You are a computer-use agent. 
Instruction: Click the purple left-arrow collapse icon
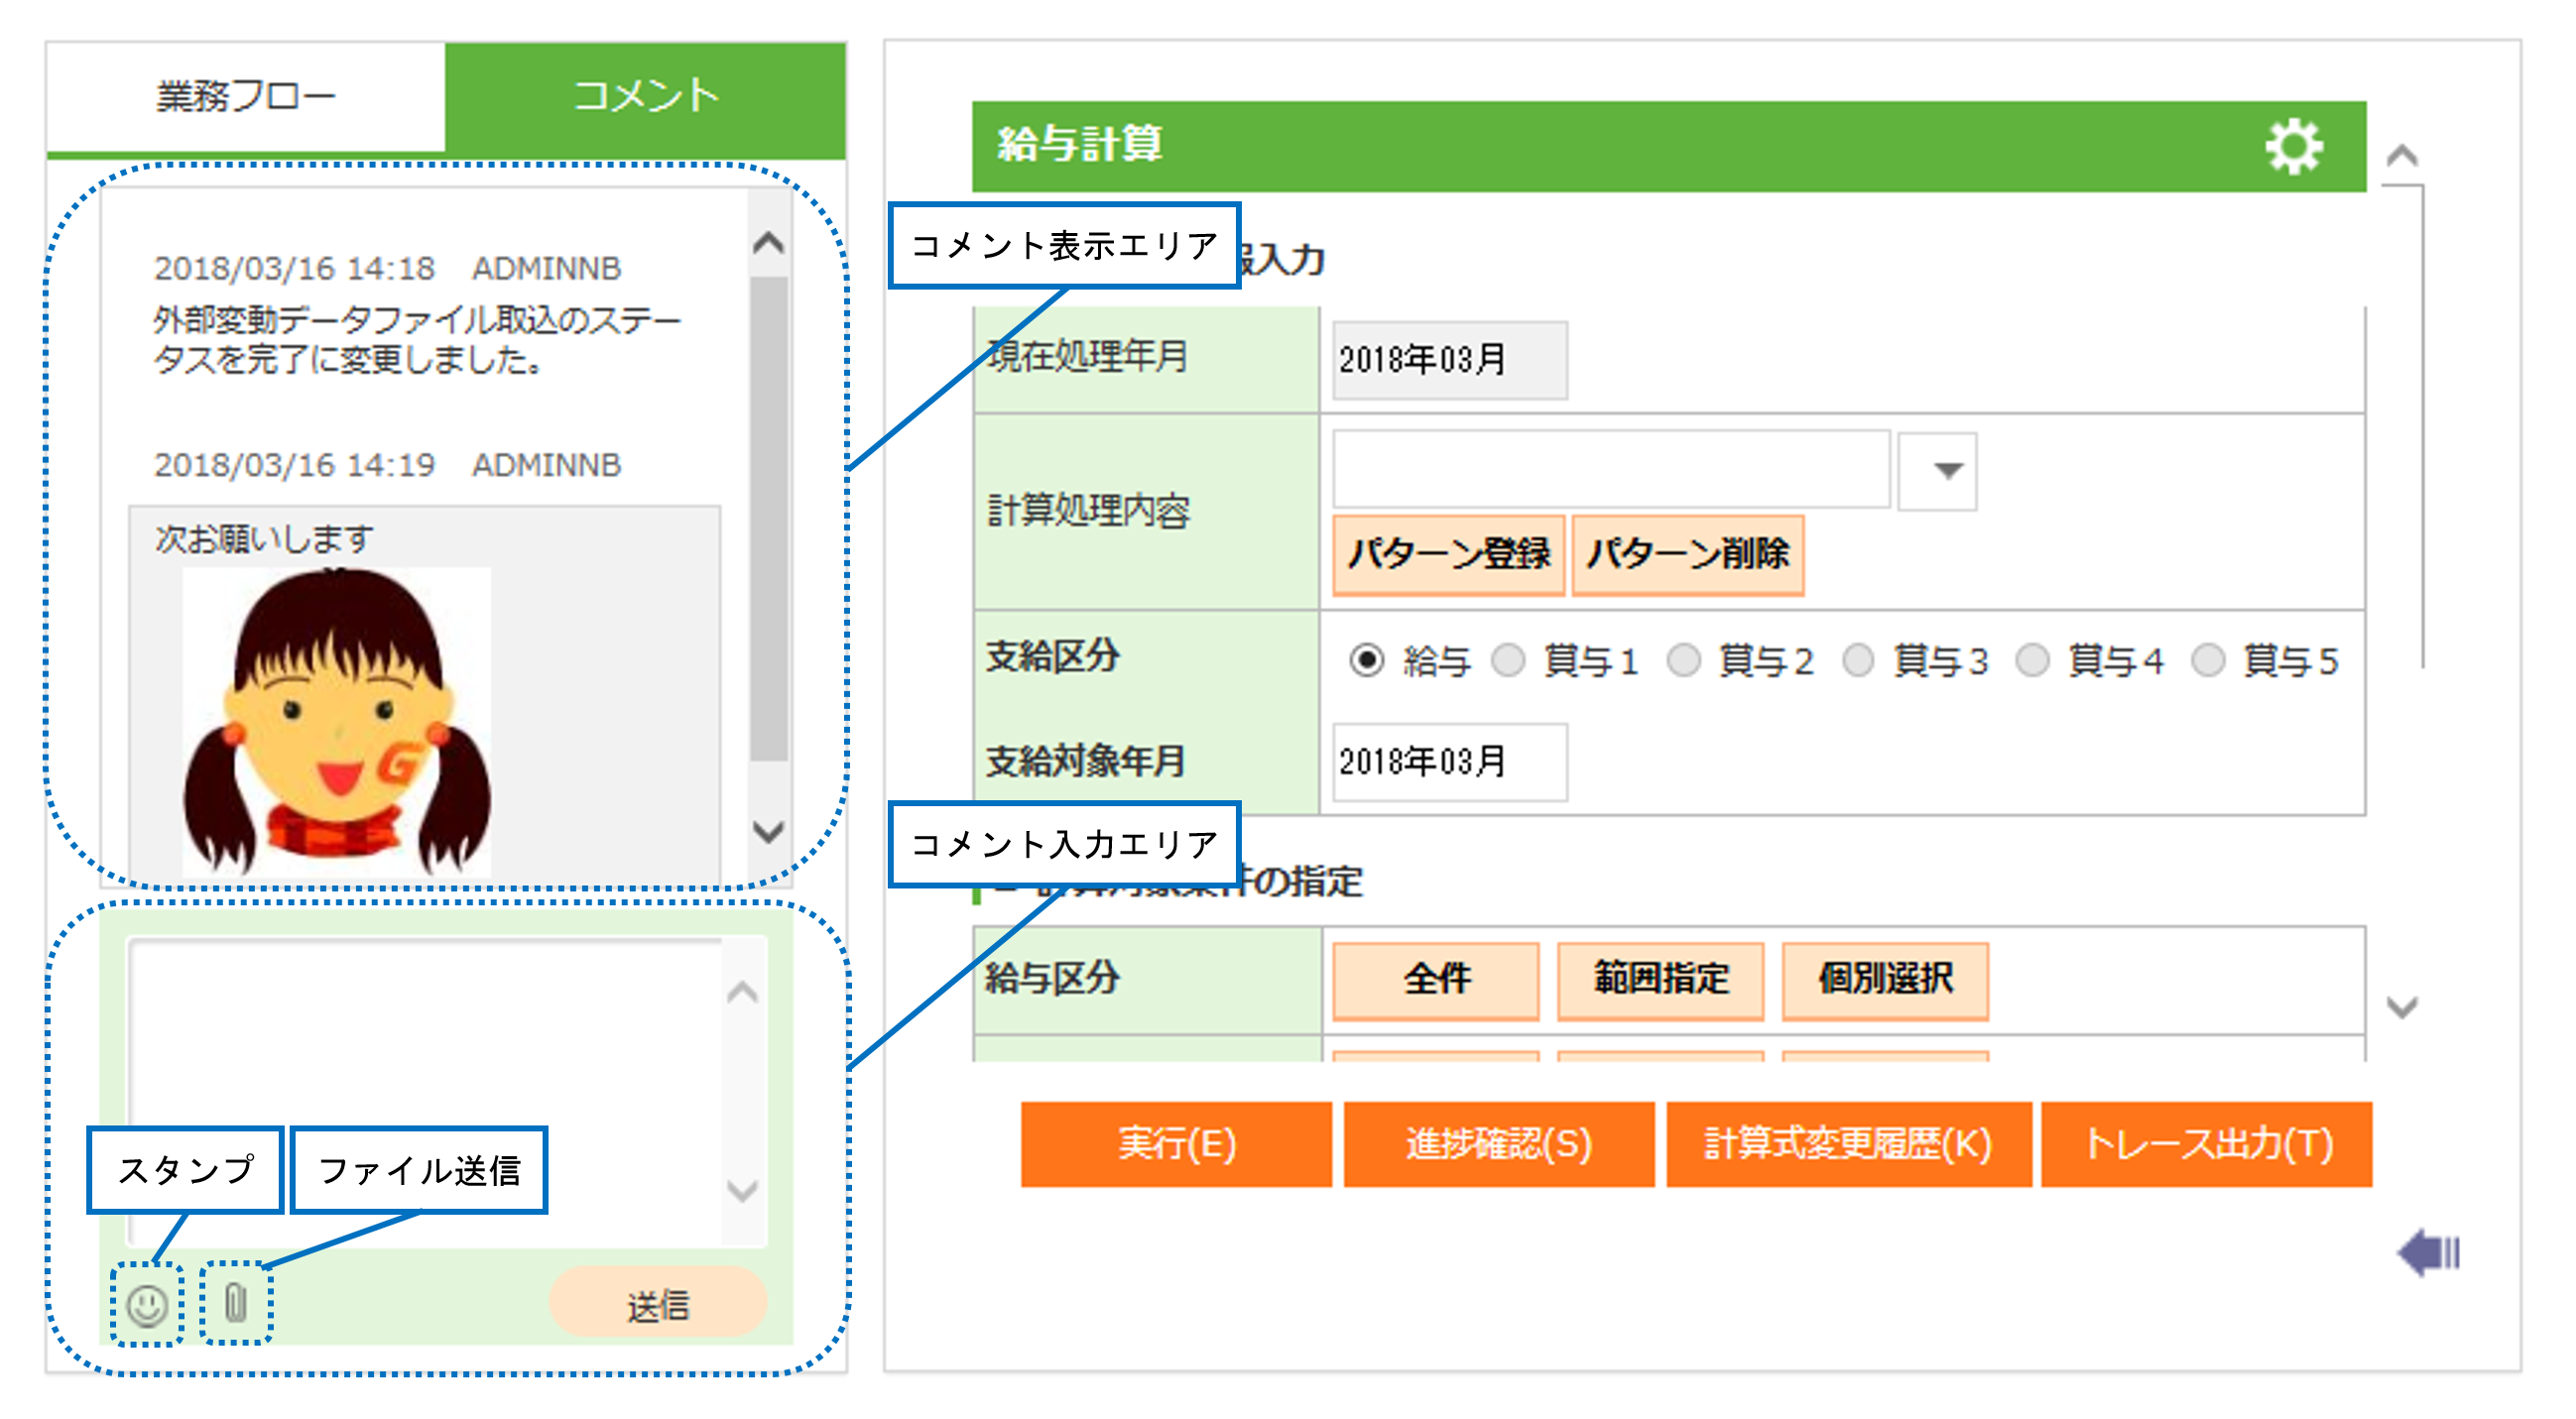click(x=2428, y=1252)
